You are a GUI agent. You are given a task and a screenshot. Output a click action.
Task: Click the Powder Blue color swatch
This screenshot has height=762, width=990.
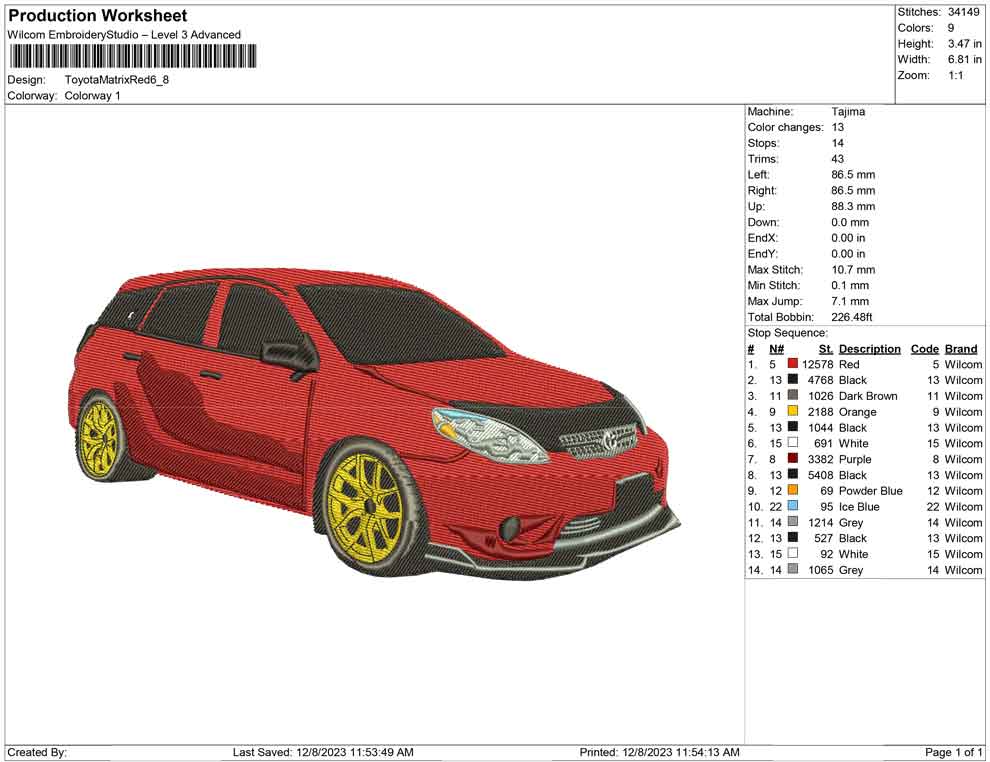(x=794, y=491)
